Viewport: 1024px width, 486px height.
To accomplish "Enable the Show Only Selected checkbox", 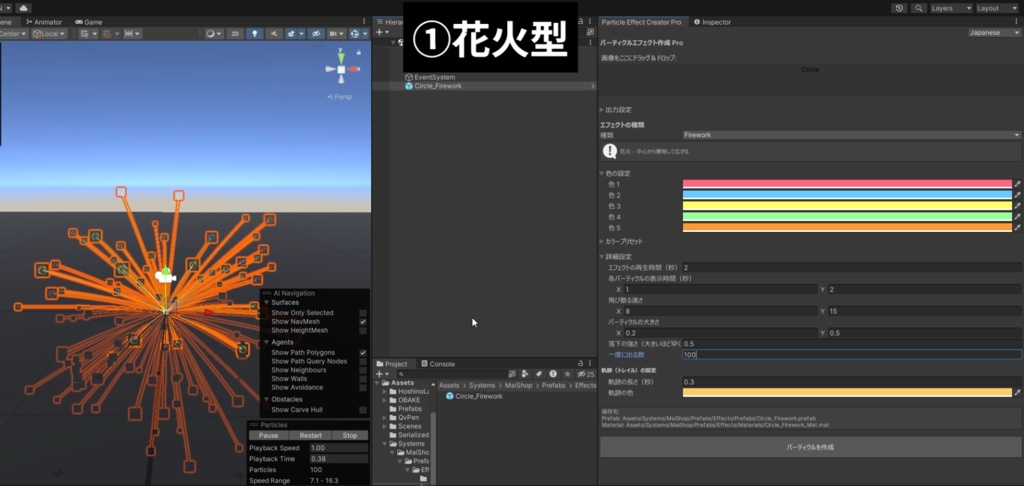I will click(363, 313).
